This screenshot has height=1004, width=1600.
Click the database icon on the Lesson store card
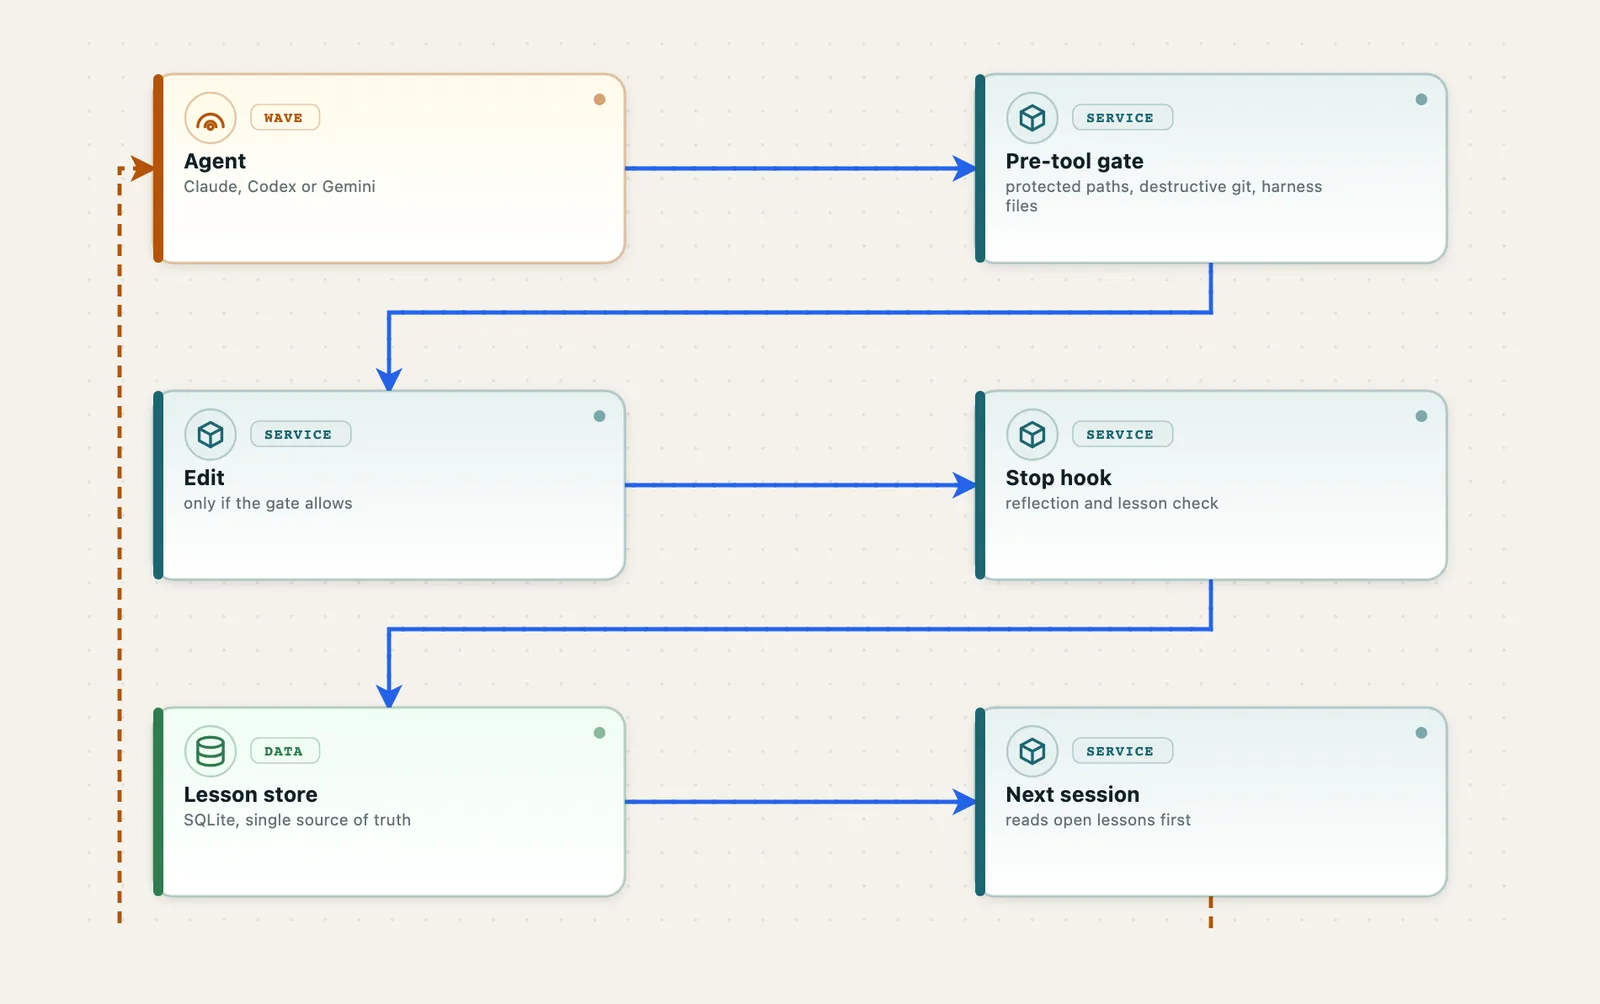[210, 751]
